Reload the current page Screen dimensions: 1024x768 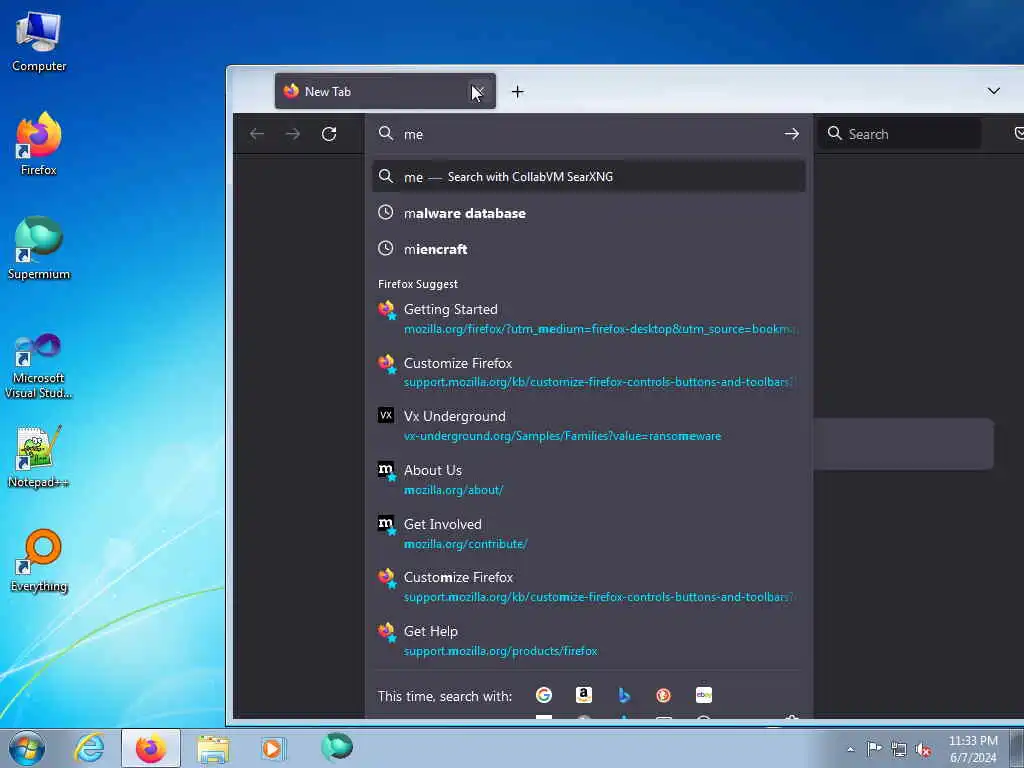tap(329, 134)
